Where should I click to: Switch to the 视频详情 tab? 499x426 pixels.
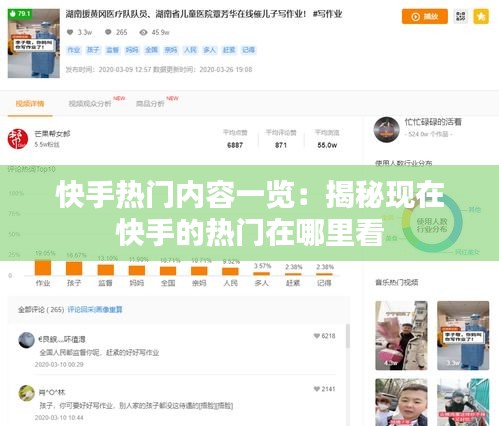coord(30,104)
